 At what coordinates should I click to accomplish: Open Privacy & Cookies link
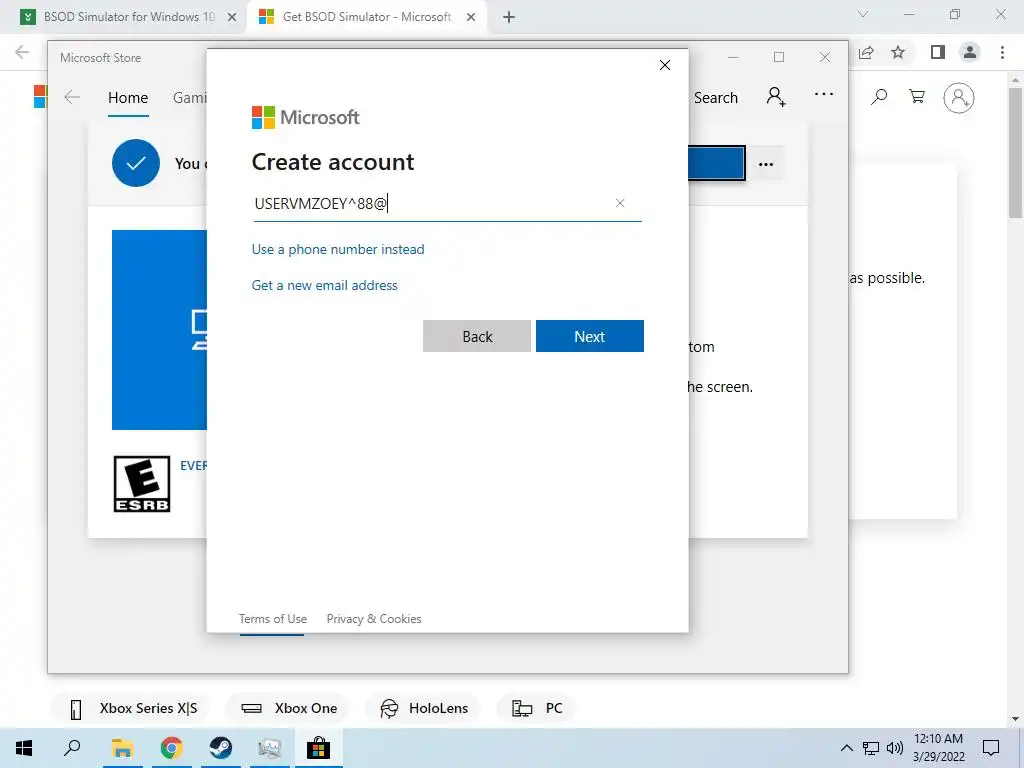coord(374,618)
